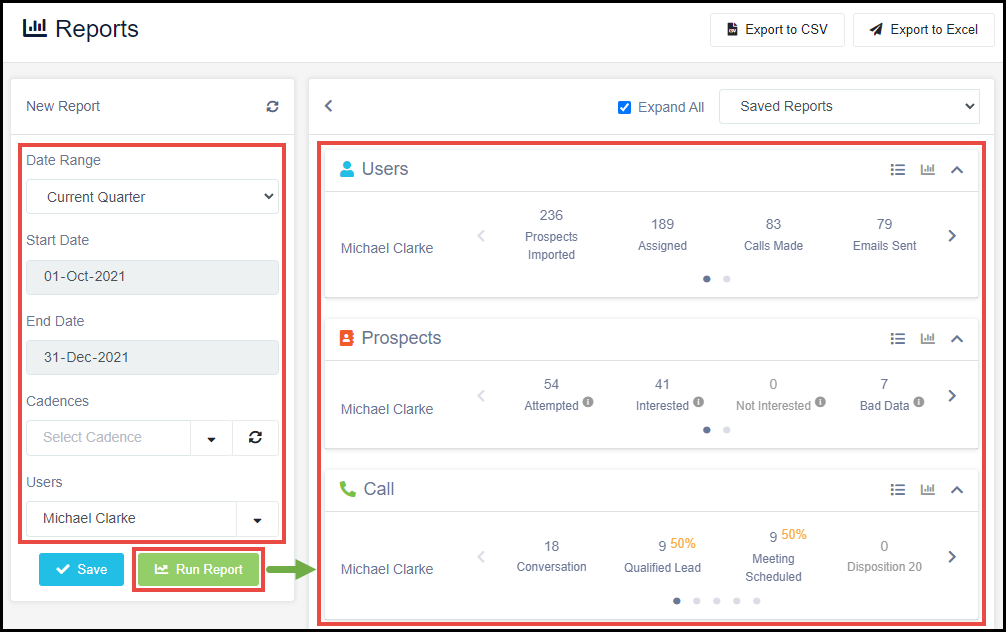Open chart view in the Call section
The height and width of the screenshot is (632, 1006).
click(x=928, y=490)
